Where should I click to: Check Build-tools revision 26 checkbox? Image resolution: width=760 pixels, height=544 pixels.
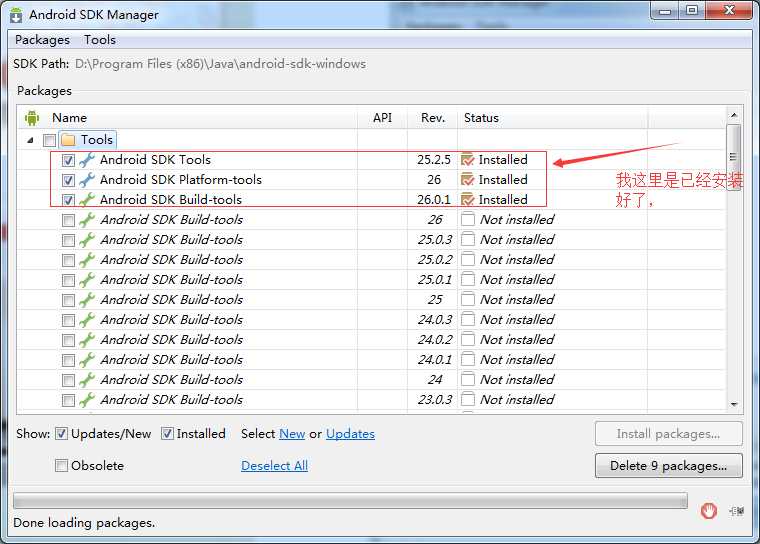point(68,220)
